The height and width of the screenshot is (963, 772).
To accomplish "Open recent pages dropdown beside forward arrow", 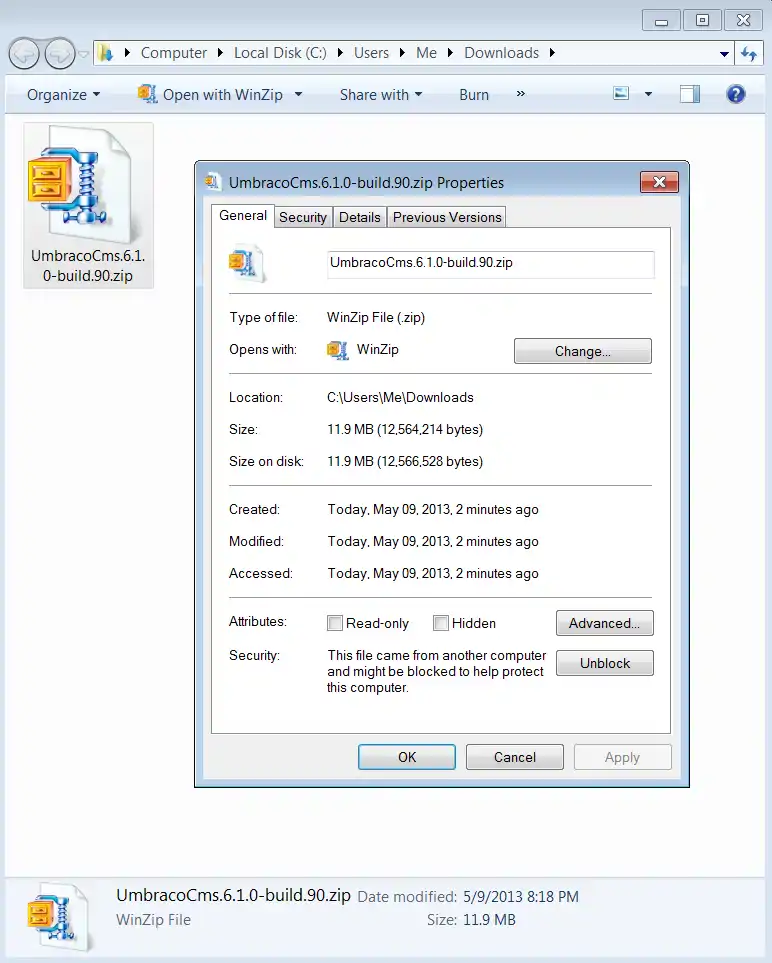I will 84,54.
